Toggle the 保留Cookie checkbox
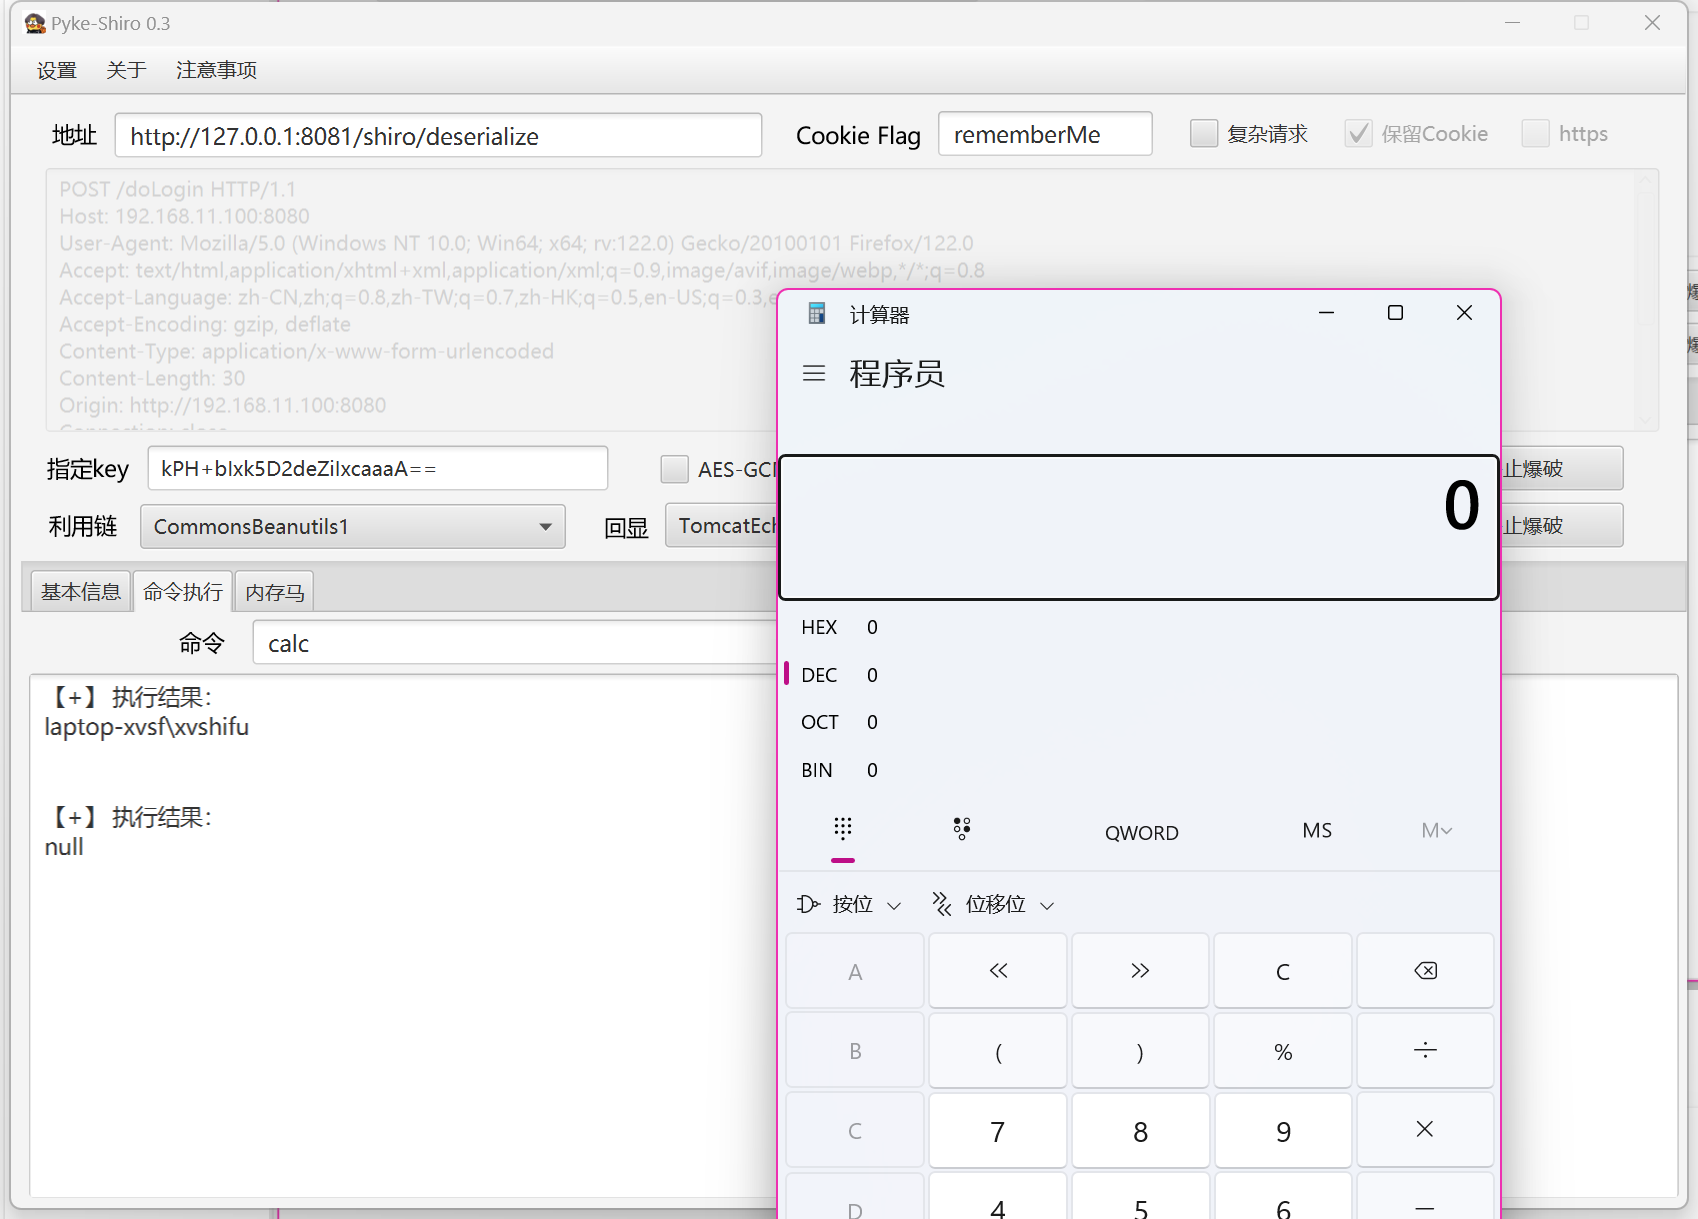Image resolution: width=1698 pixels, height=1219 pixels. (x=1358, y=134)
